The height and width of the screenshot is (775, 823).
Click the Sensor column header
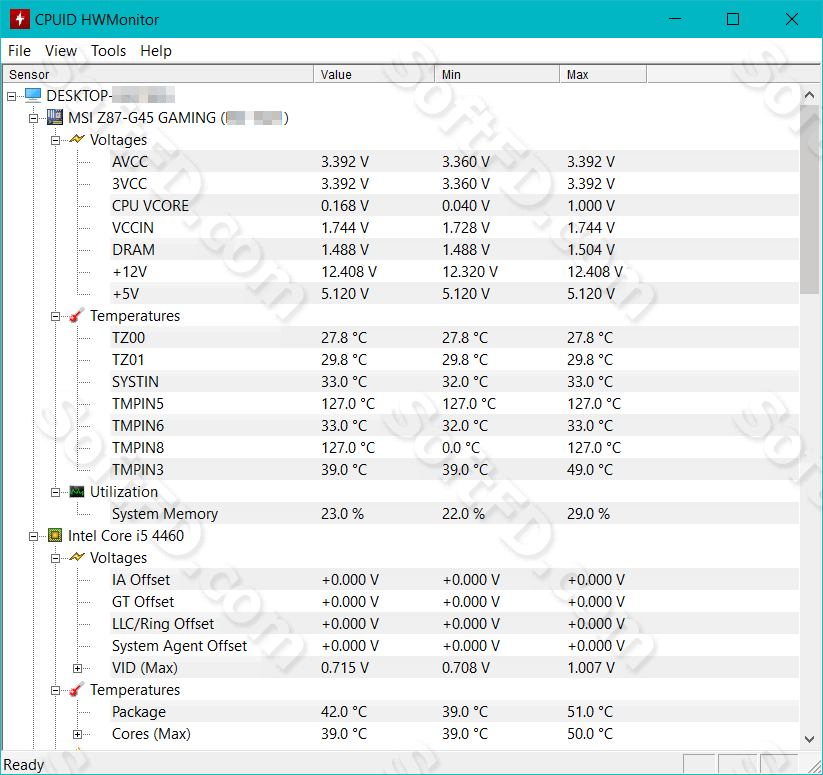coord(158,75)
